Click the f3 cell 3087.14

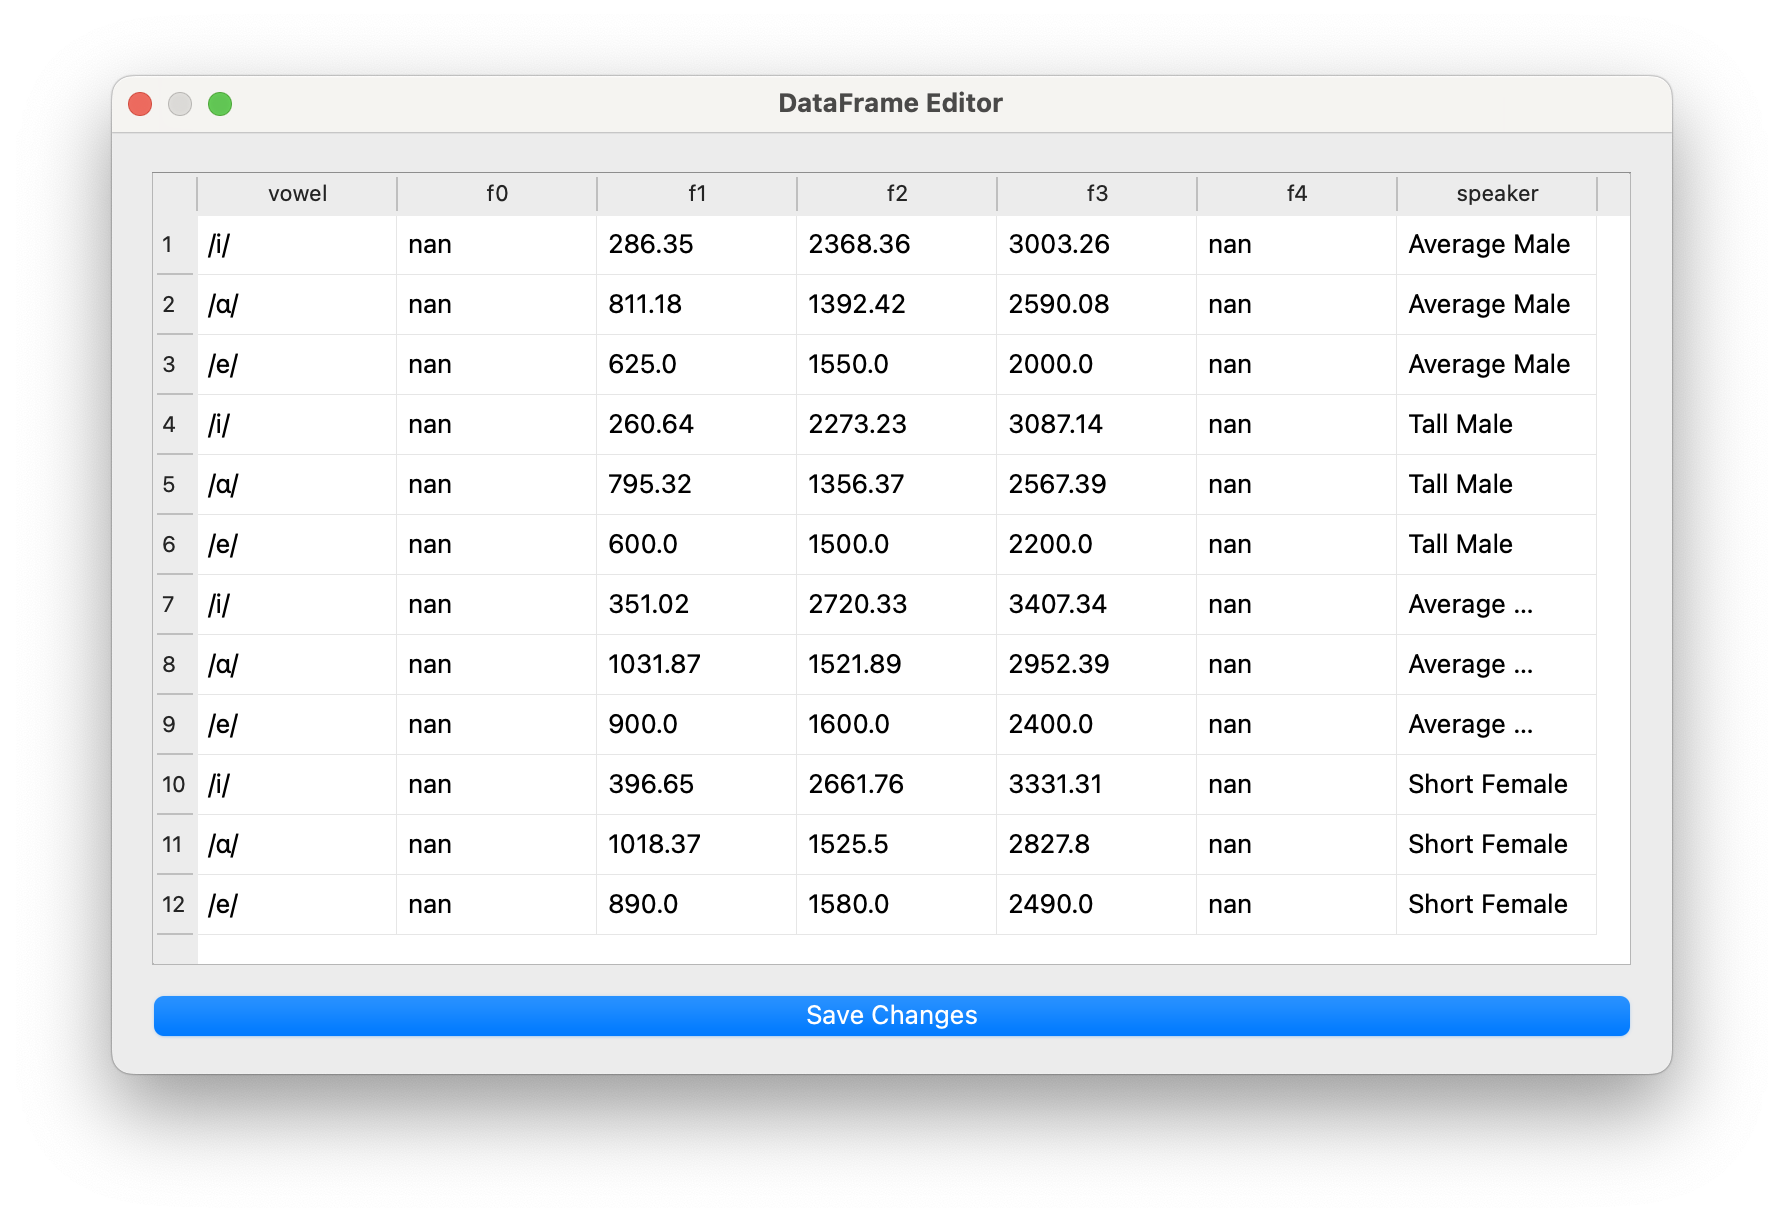(1097, 425)
